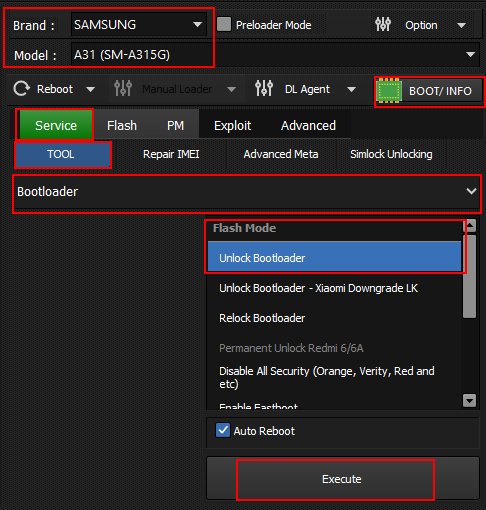This screenshot has width=486, height=510.
Task: Open the Option dropdown arrow
Action: coord(461,25)
